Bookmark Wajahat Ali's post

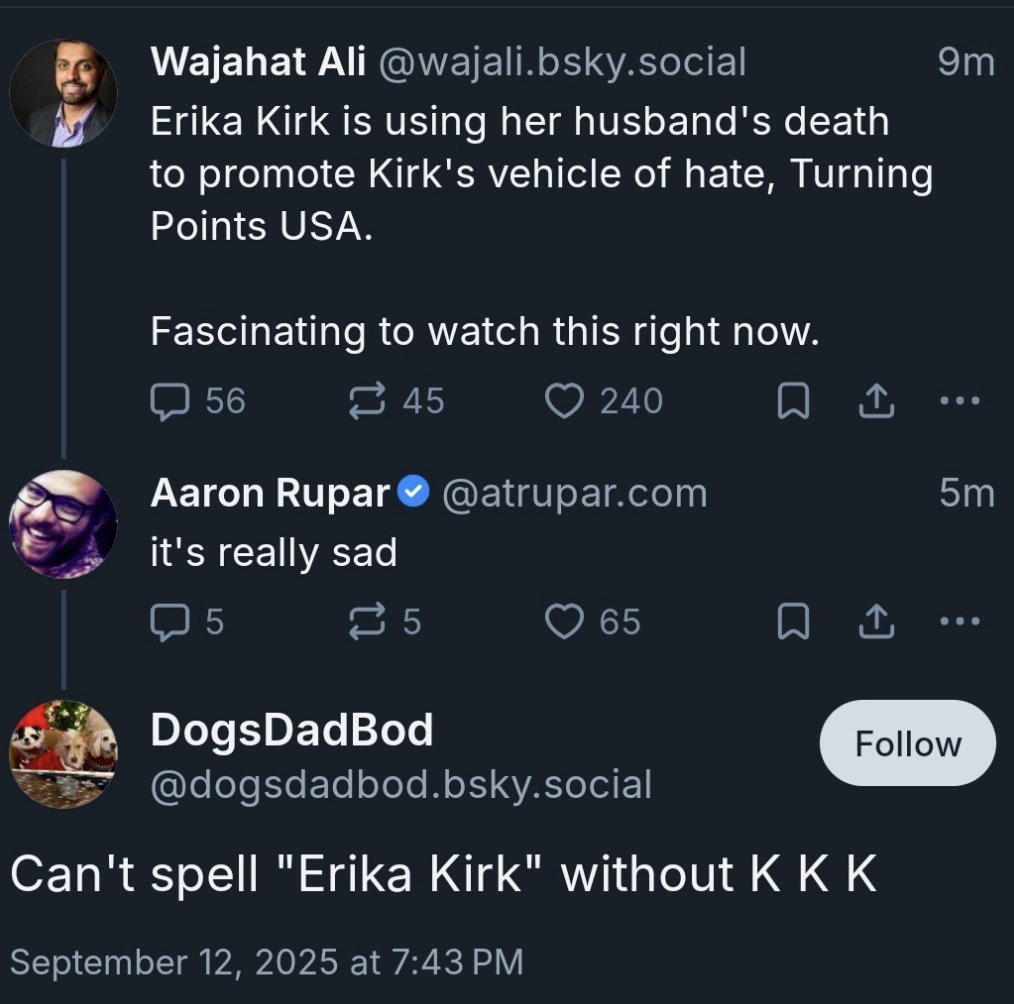(x=792, y=402)
